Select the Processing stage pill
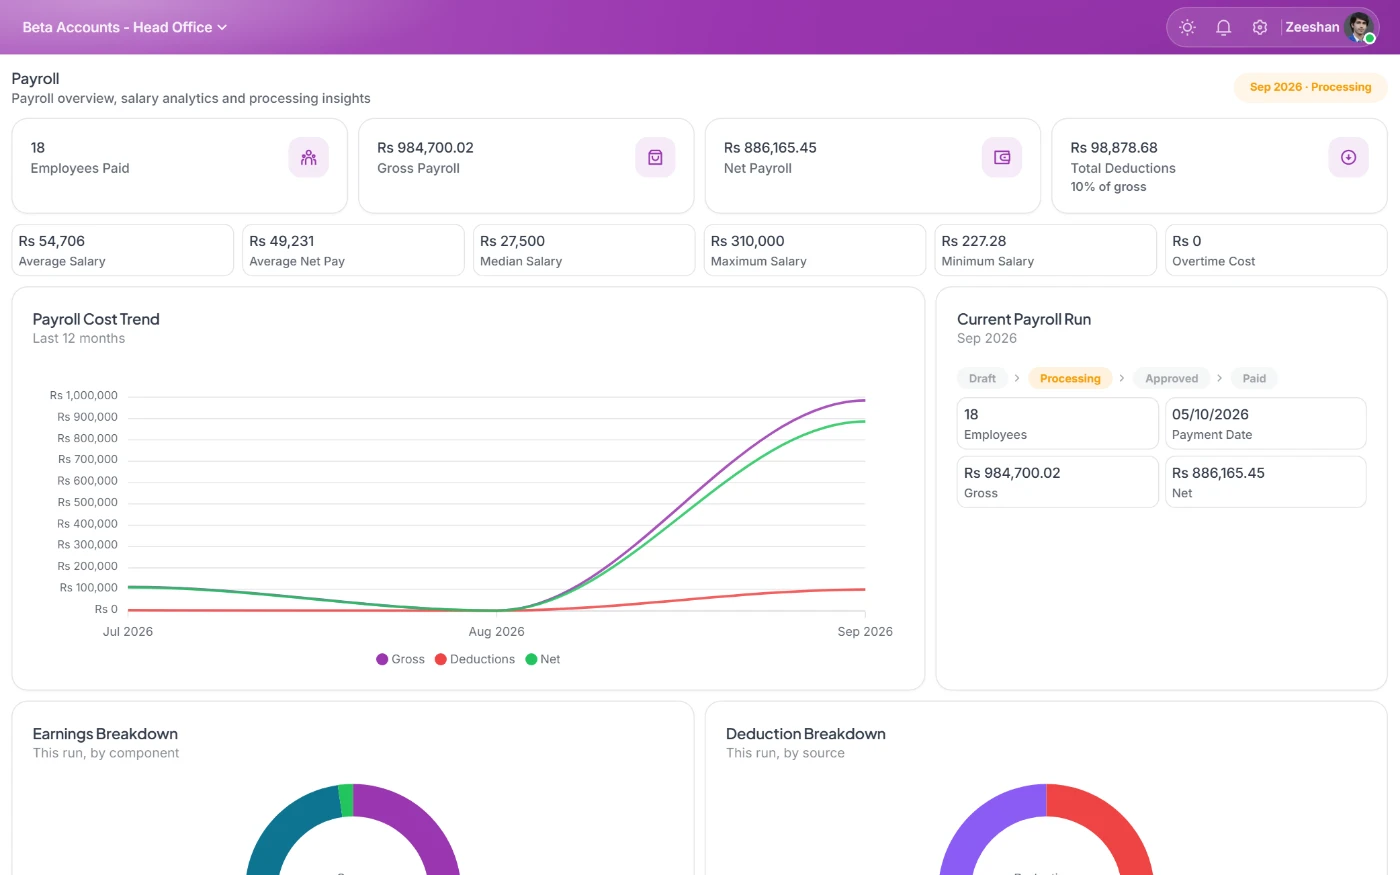1400x875 pixels. click(x=1070, y=378)
